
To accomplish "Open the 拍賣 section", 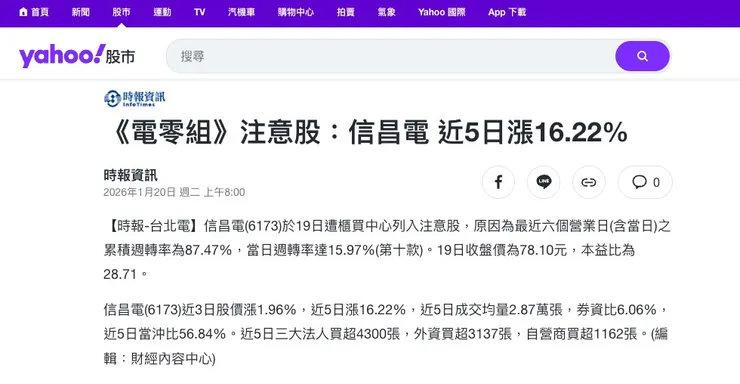I will (x=345, y=12).
